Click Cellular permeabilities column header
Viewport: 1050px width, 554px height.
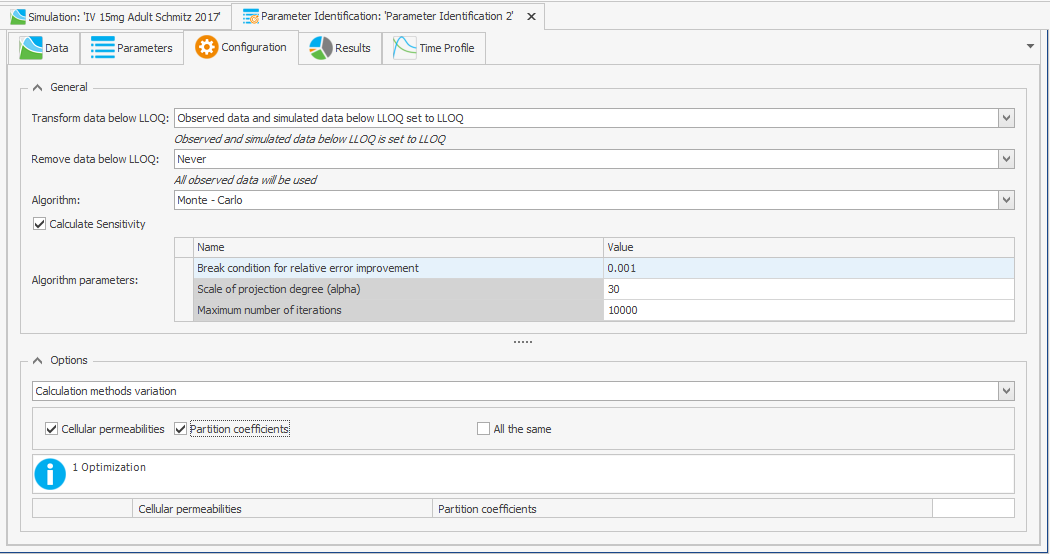click(x=283, y=508)
